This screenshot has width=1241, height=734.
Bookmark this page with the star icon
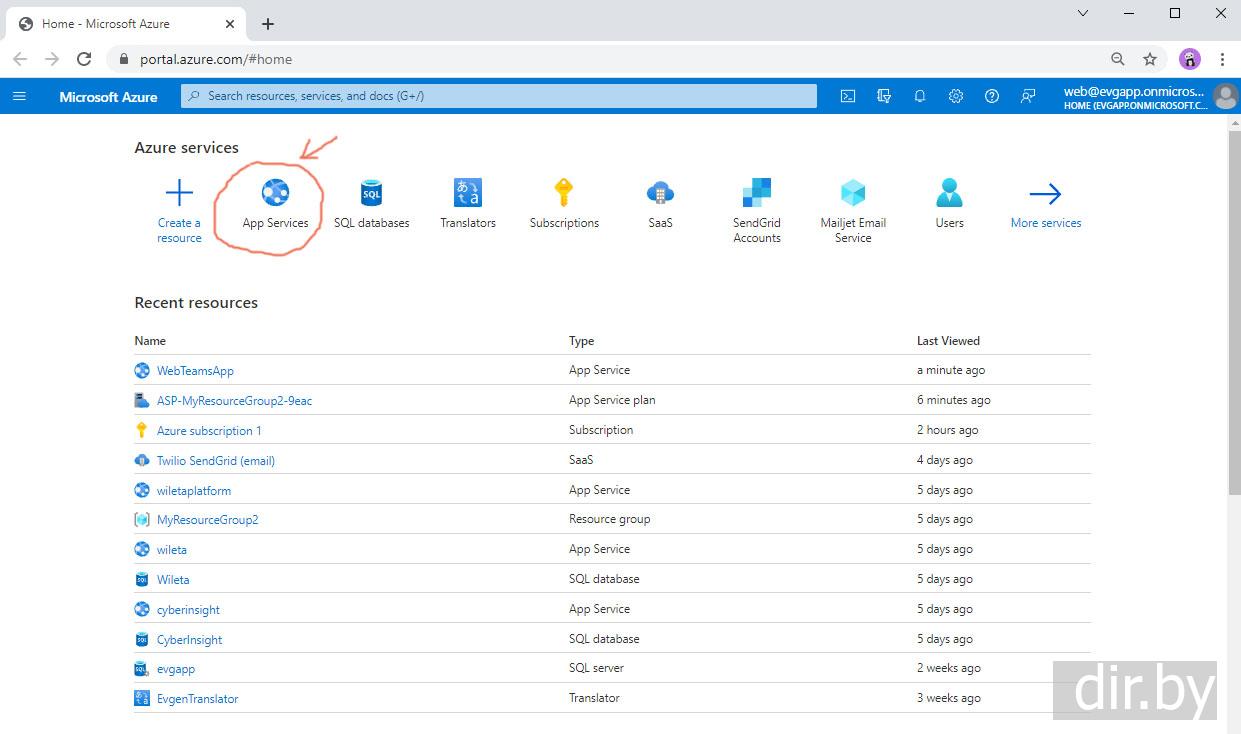(1150, 59)
